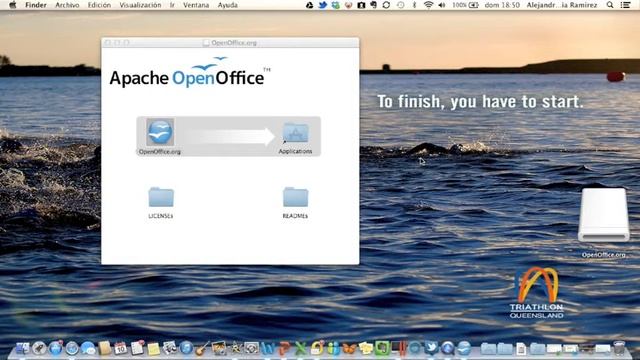This screenshot has height=360, width=640.
Task: Open Launchpad rocket in the Dock
Action: click(39, 348)
